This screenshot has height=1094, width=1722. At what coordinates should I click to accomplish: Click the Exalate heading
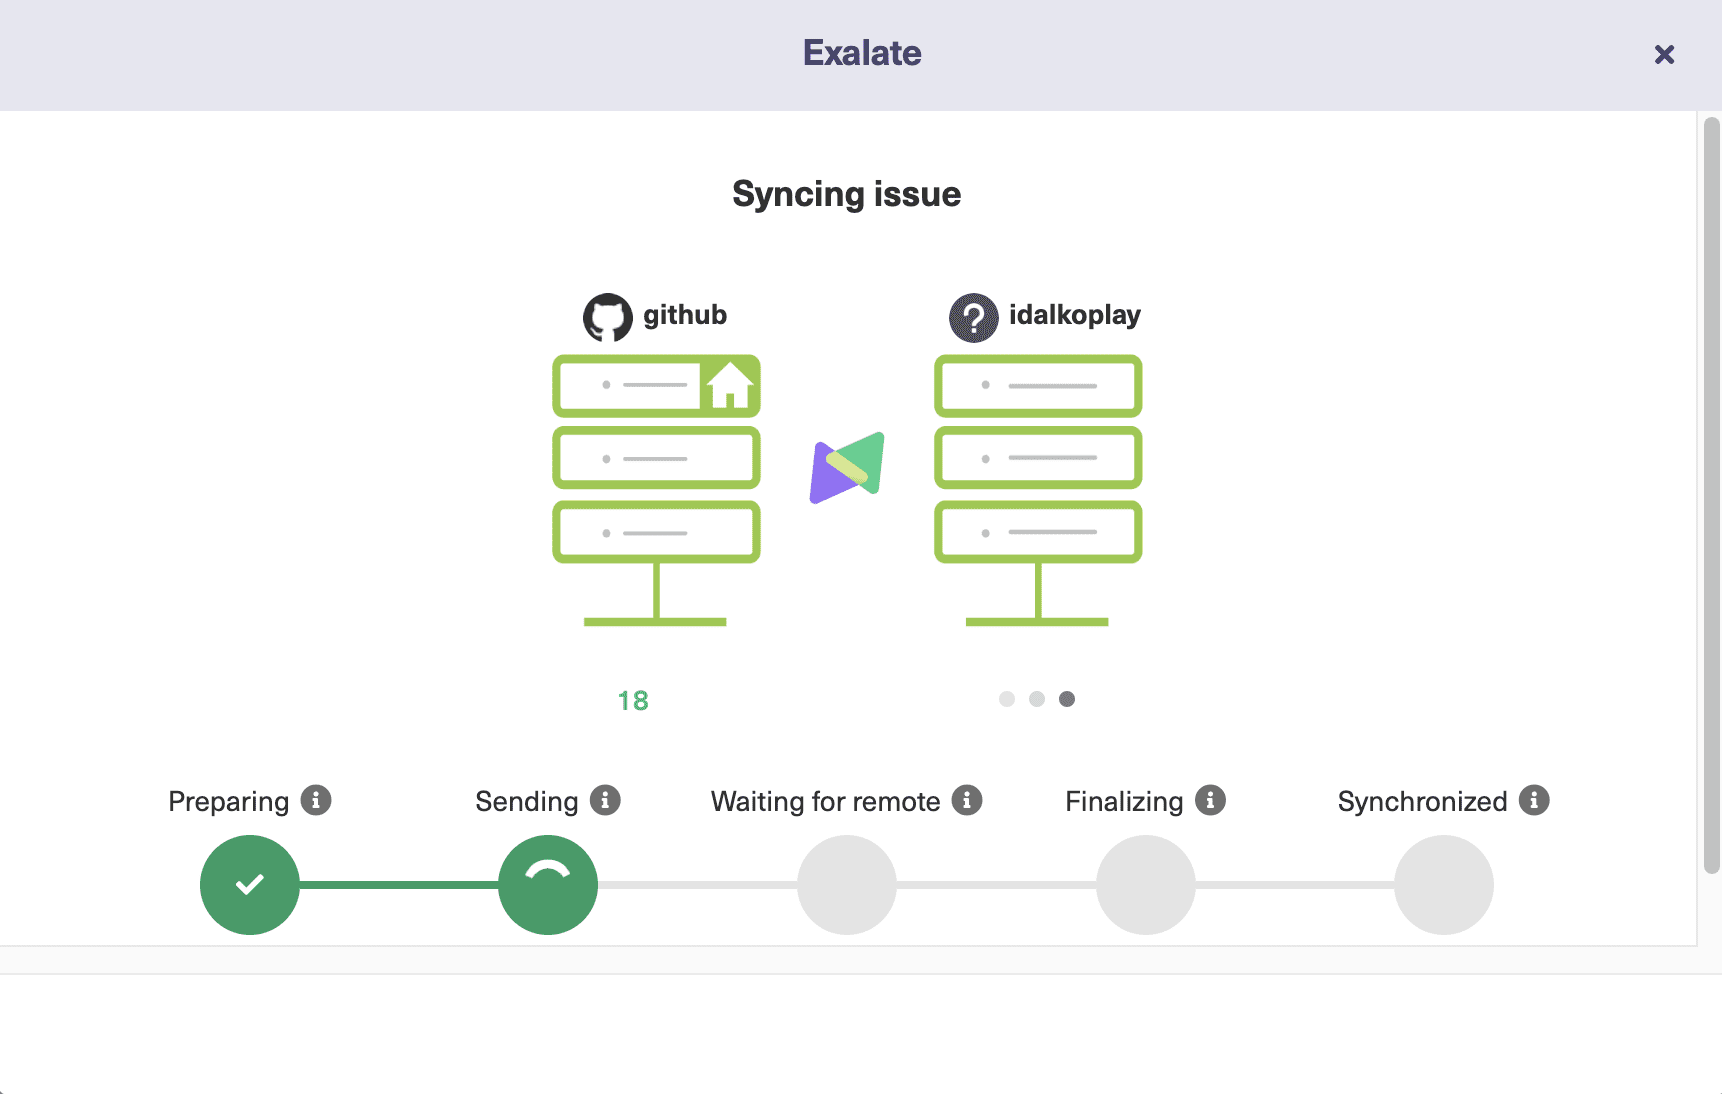point(861,53)
